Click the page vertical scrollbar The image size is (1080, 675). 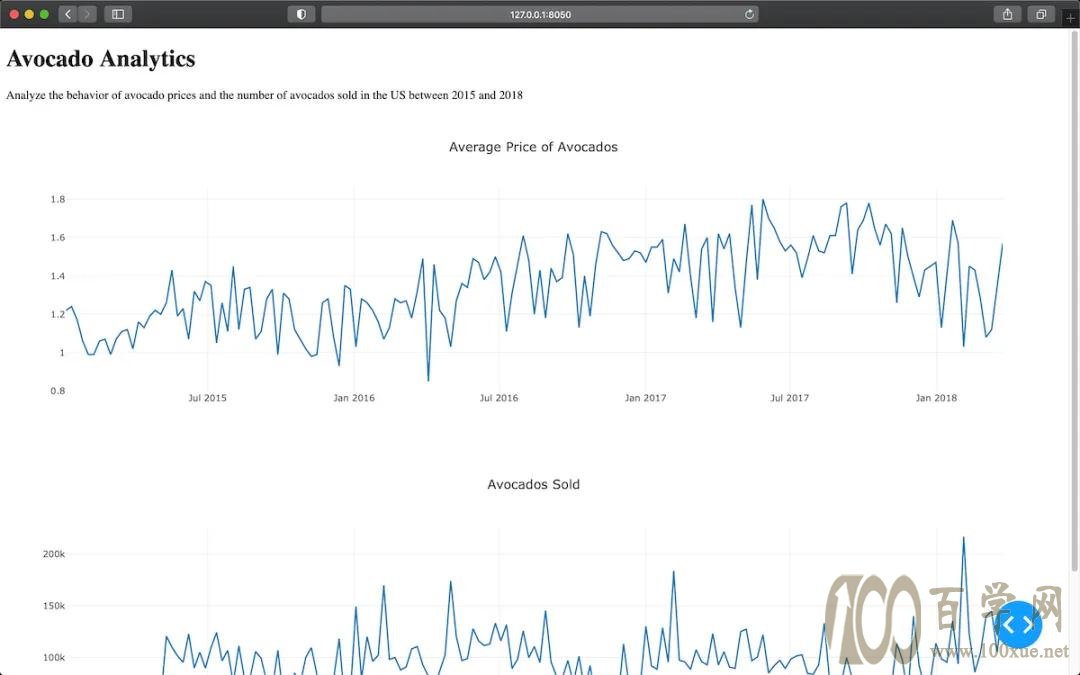pos(1074,300)
